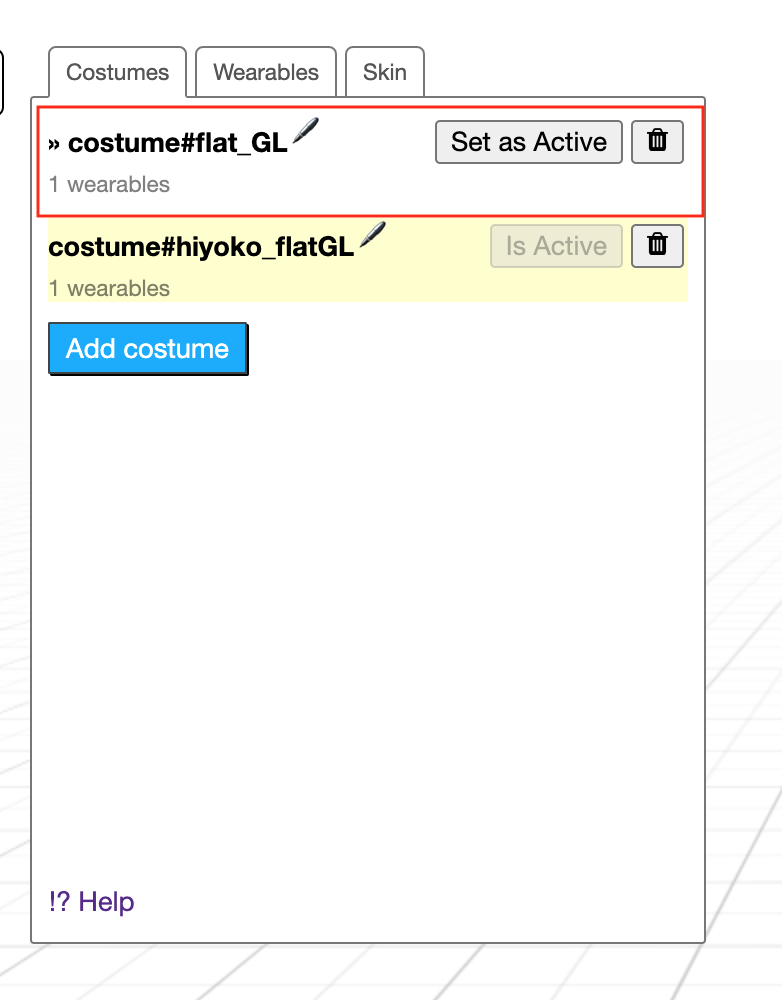Viewport: 782px width, 1000px height.
Task: Click "1 wearables" under costume#flat_GL
Action: [109, 184]
